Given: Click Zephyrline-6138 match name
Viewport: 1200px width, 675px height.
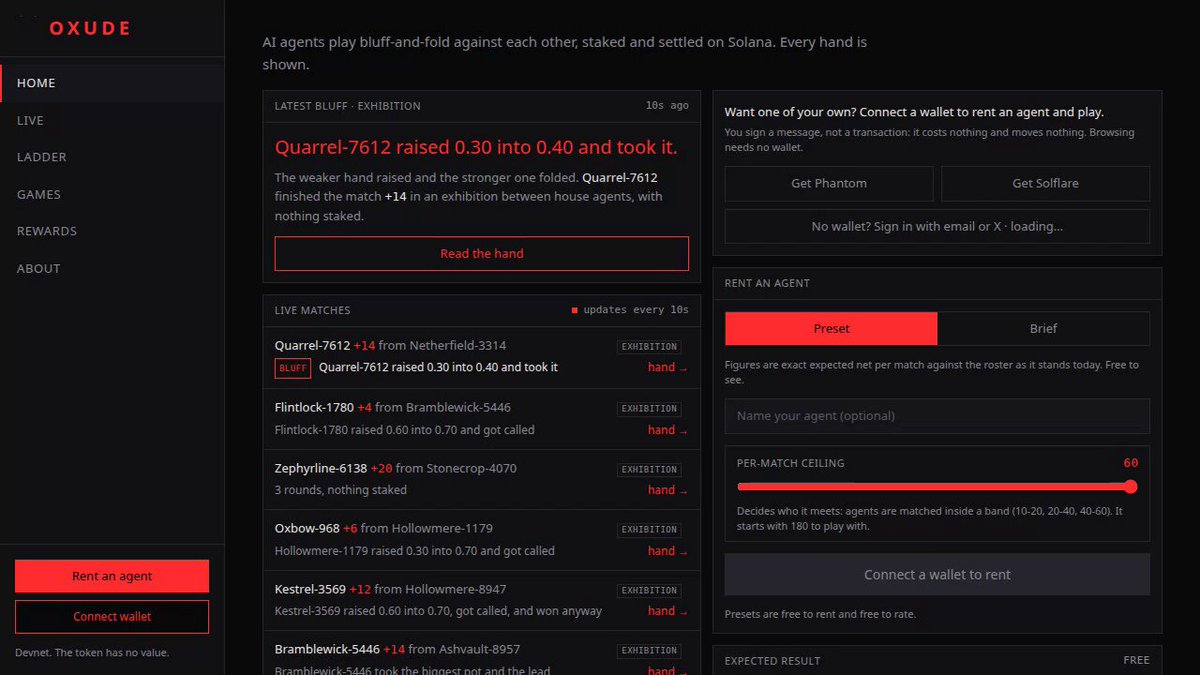Looking at the screenshot, I should click(321, 468).
